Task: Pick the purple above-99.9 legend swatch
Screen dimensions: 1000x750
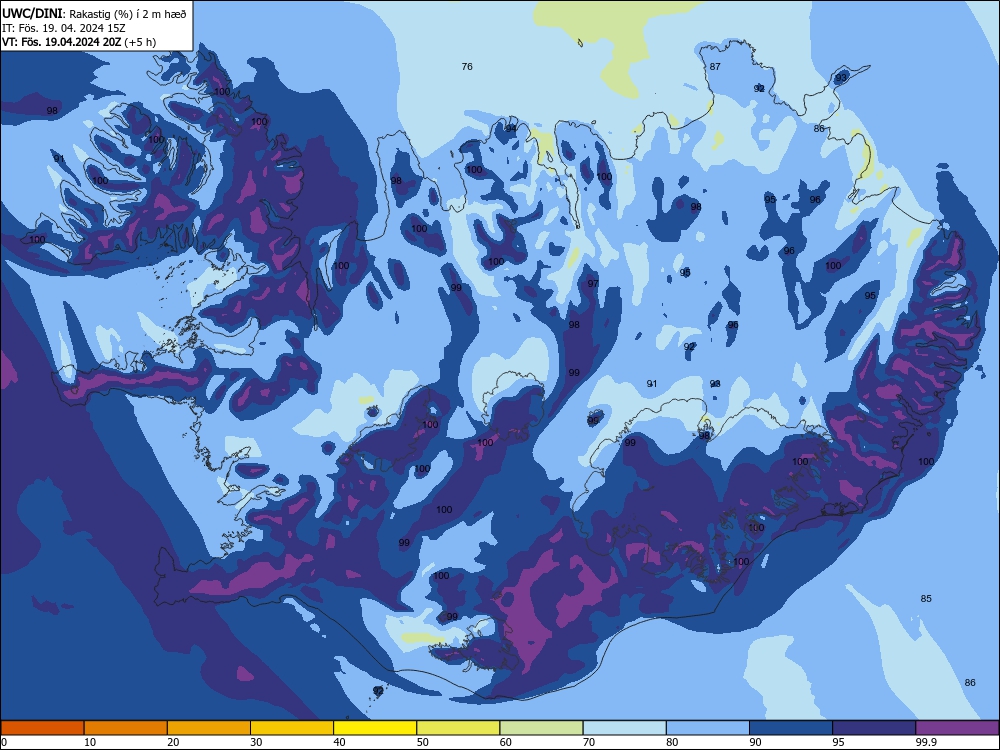Action: coord(957,728)
